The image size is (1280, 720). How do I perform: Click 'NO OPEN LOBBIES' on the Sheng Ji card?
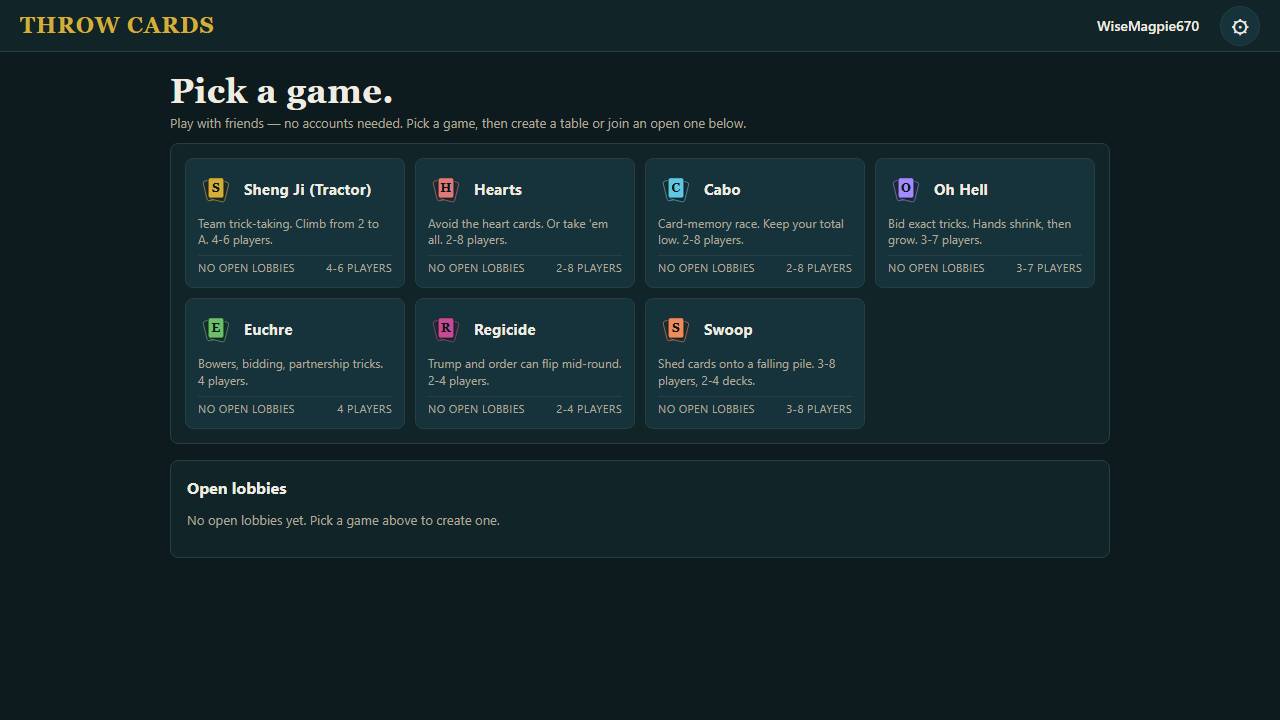click(246, 268)
